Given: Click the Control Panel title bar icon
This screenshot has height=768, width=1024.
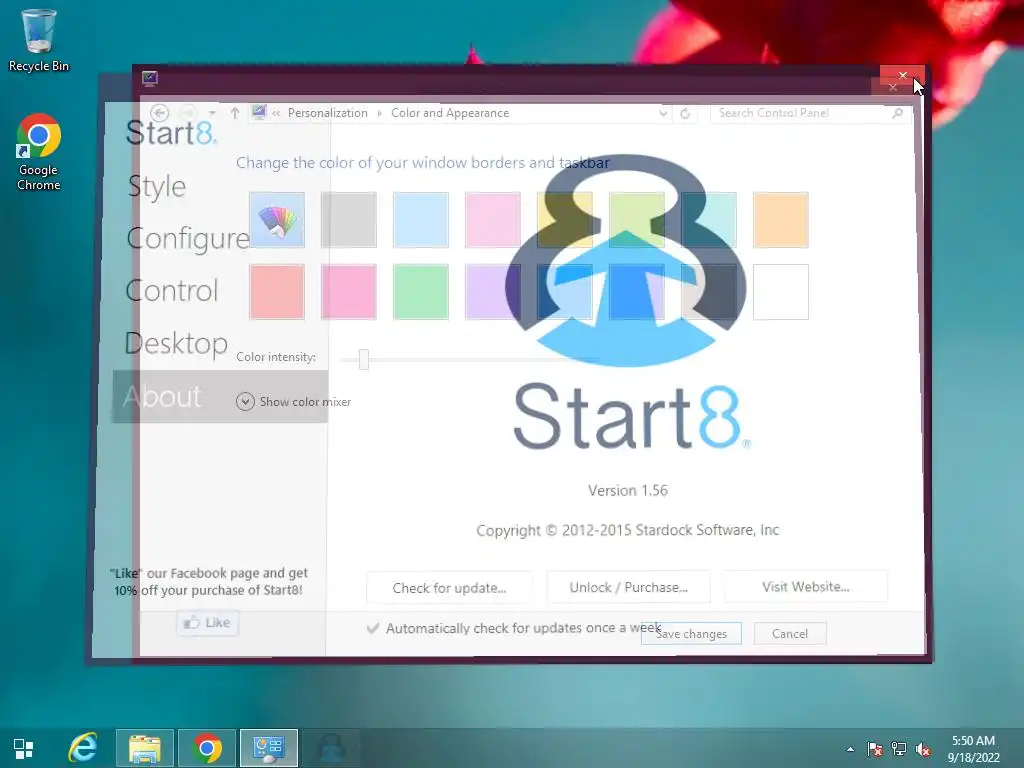Looking at the screenshot, I should 150,78.
